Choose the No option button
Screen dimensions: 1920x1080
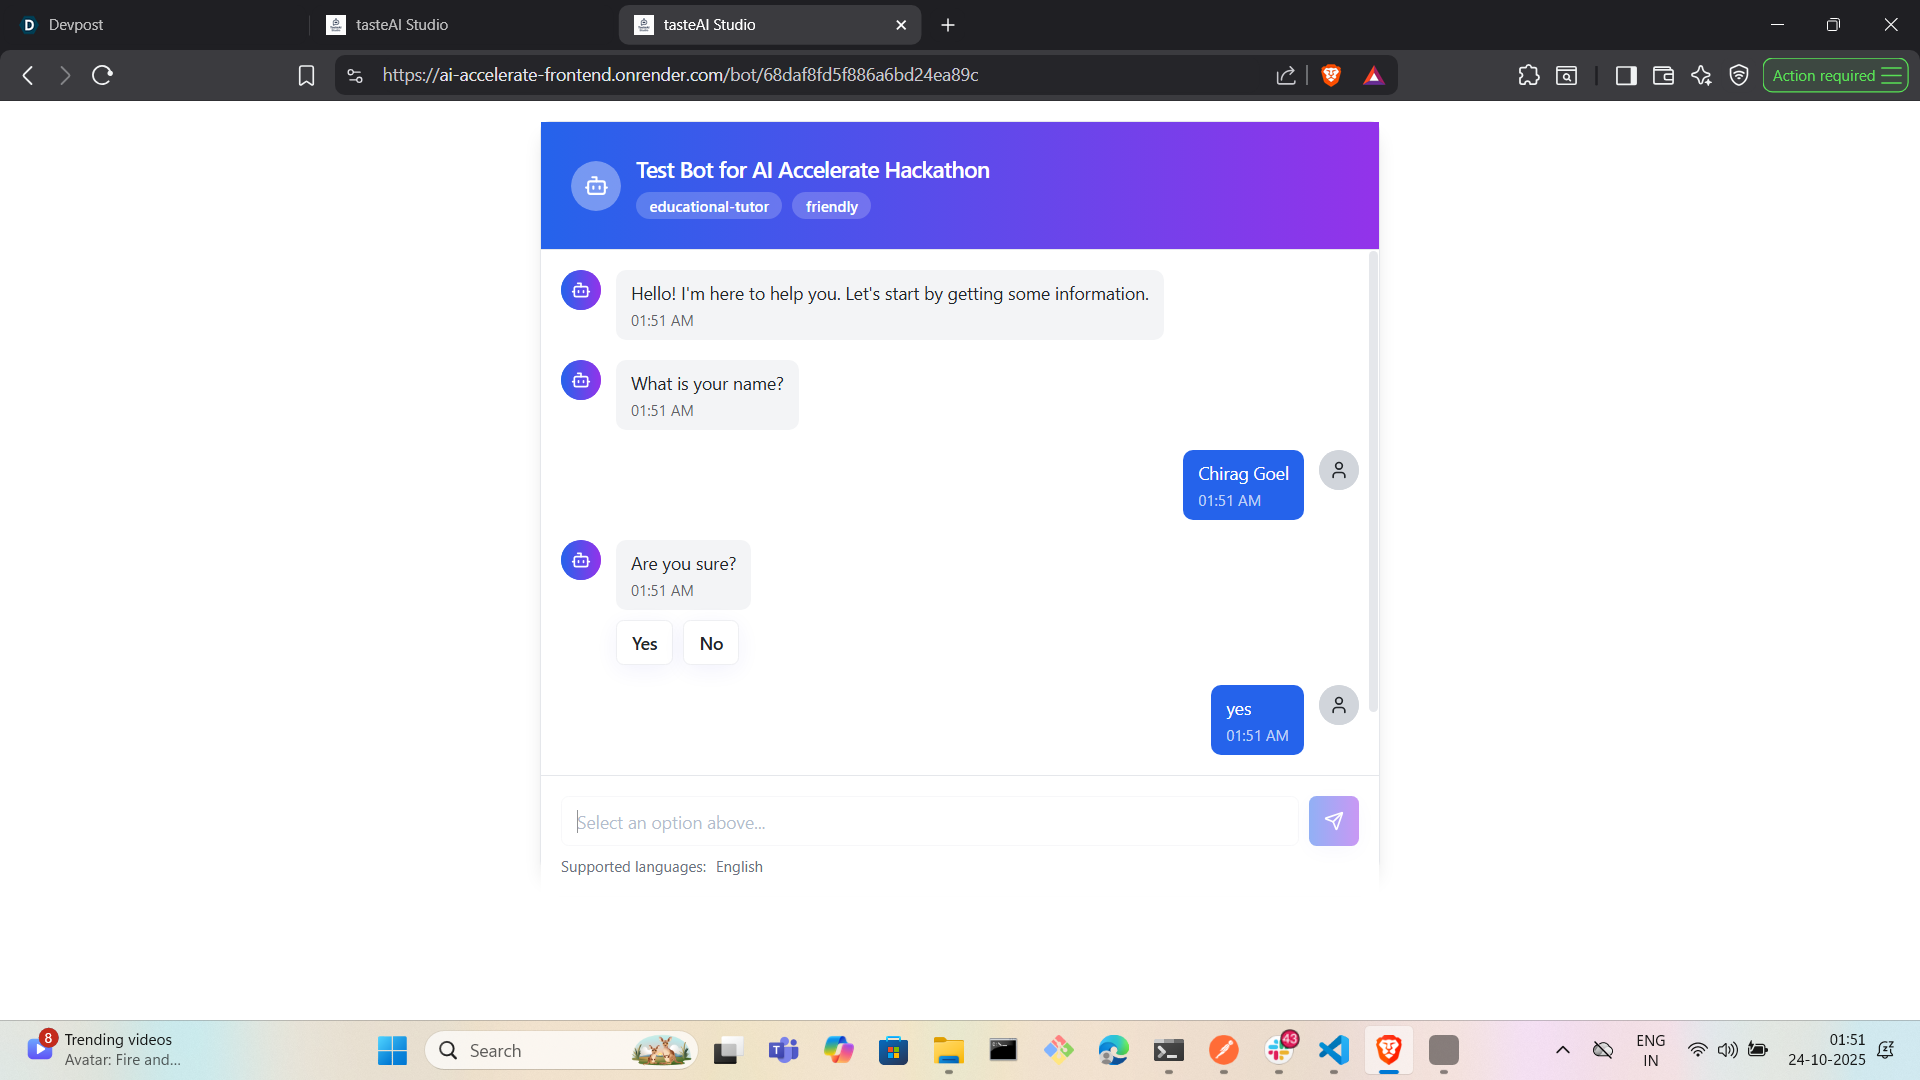(x=711, y=643)
